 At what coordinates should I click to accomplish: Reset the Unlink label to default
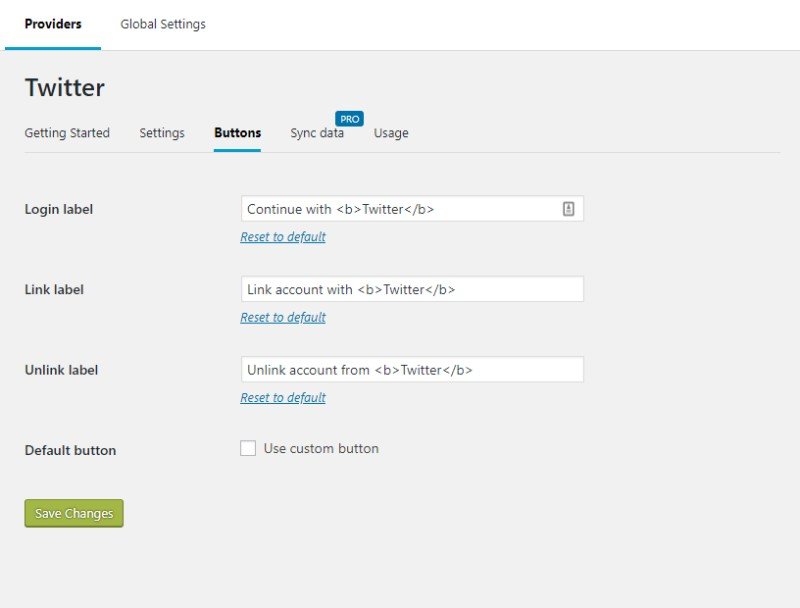point(283,397)
